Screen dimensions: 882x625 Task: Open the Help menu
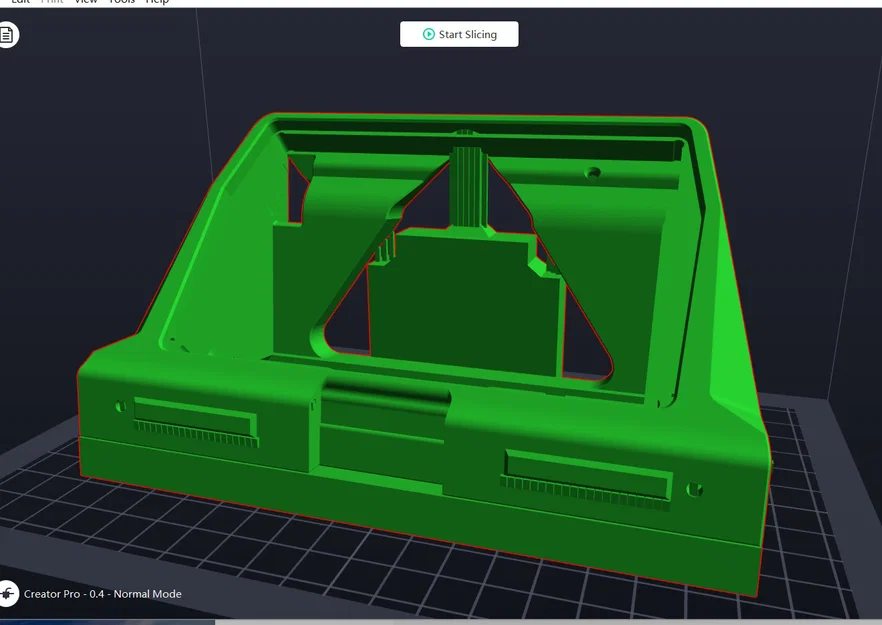pos(158,2)
